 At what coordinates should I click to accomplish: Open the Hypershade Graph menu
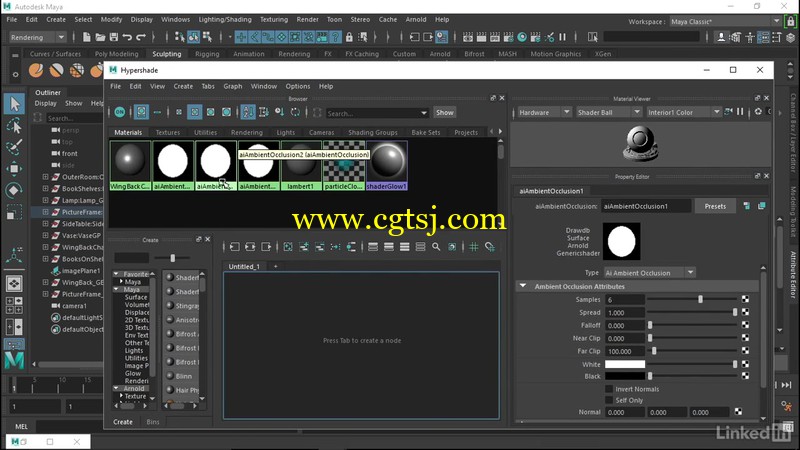point(233,86)
